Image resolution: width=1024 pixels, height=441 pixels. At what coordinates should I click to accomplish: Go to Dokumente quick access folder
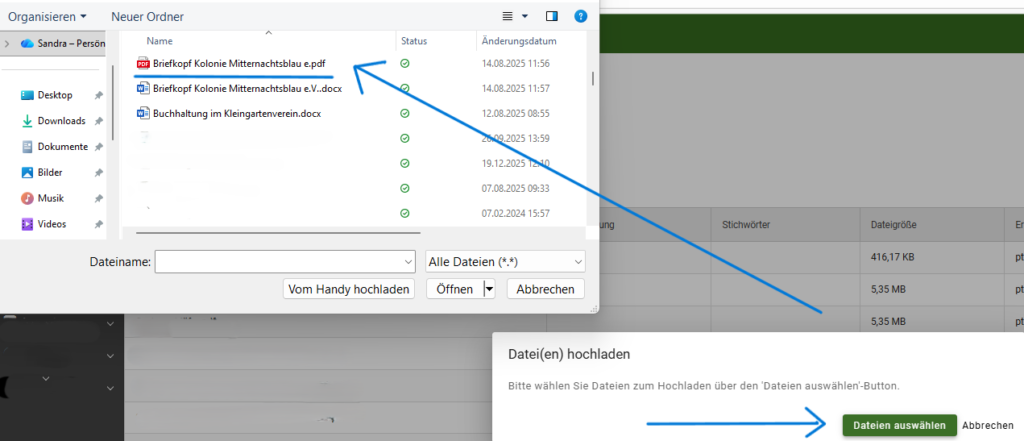pos(62,147)
